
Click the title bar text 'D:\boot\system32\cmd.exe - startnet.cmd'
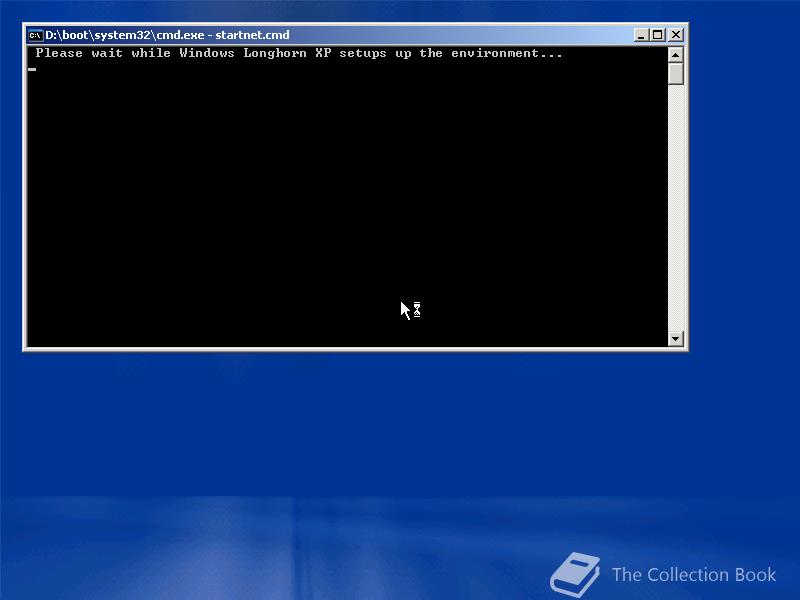(167, 35)
